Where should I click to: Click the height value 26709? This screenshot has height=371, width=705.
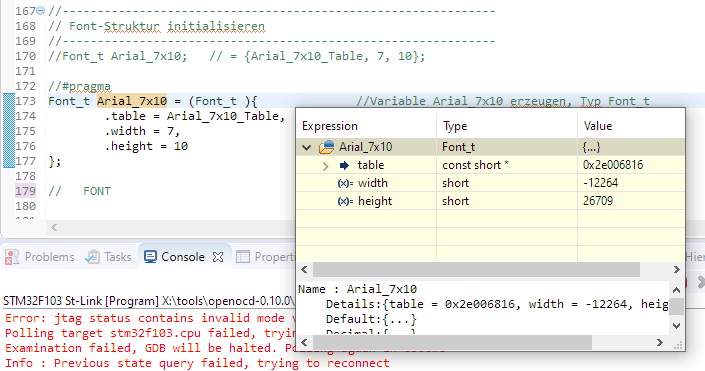coord(598,201)
